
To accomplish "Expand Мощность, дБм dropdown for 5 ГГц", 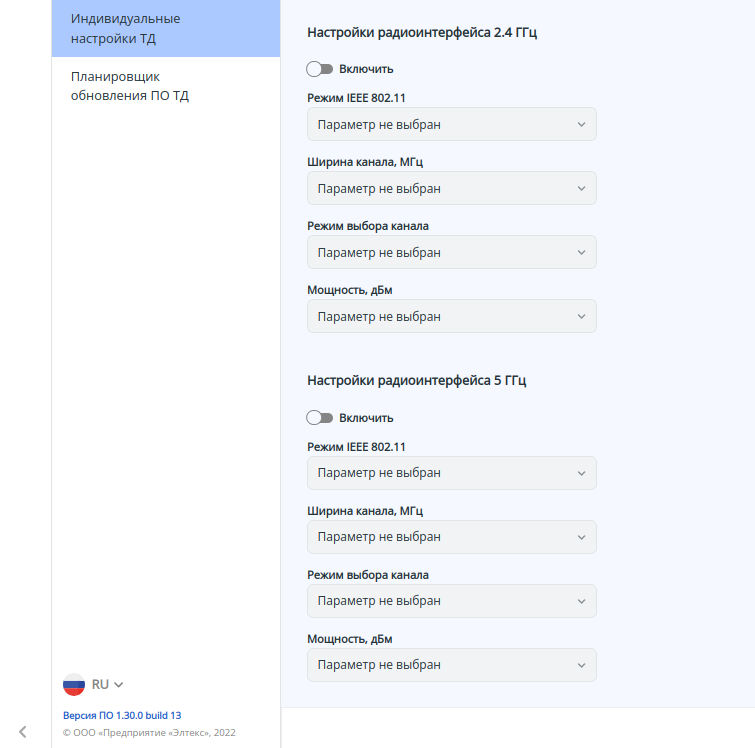I will (x=451, y=665).
